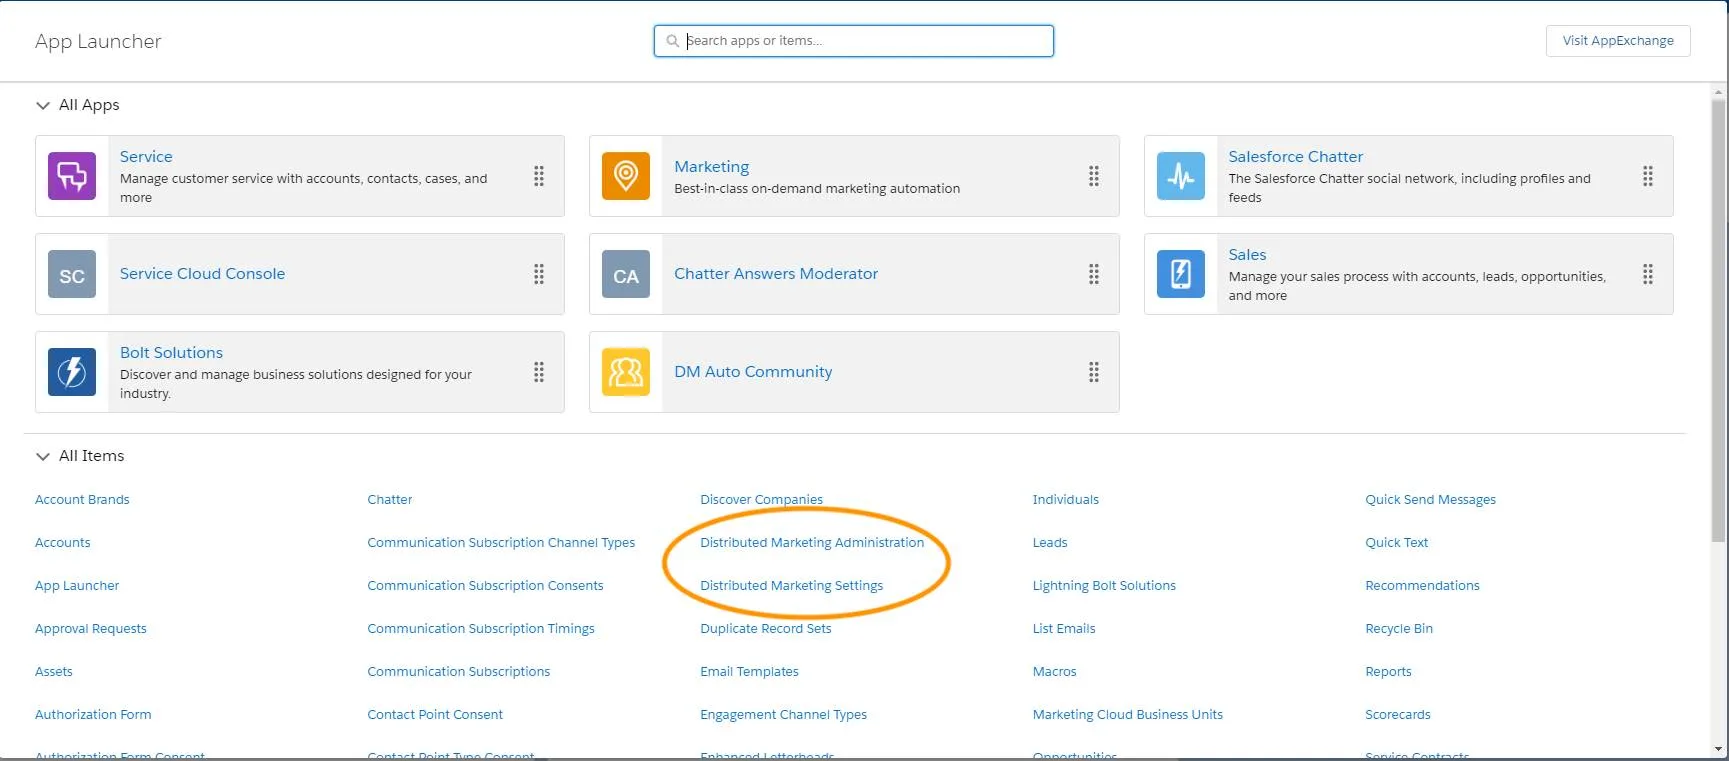Open Engagement Channel Types item
The image size is (1729, 761).
pyautogui.click(x=783, y=715)
